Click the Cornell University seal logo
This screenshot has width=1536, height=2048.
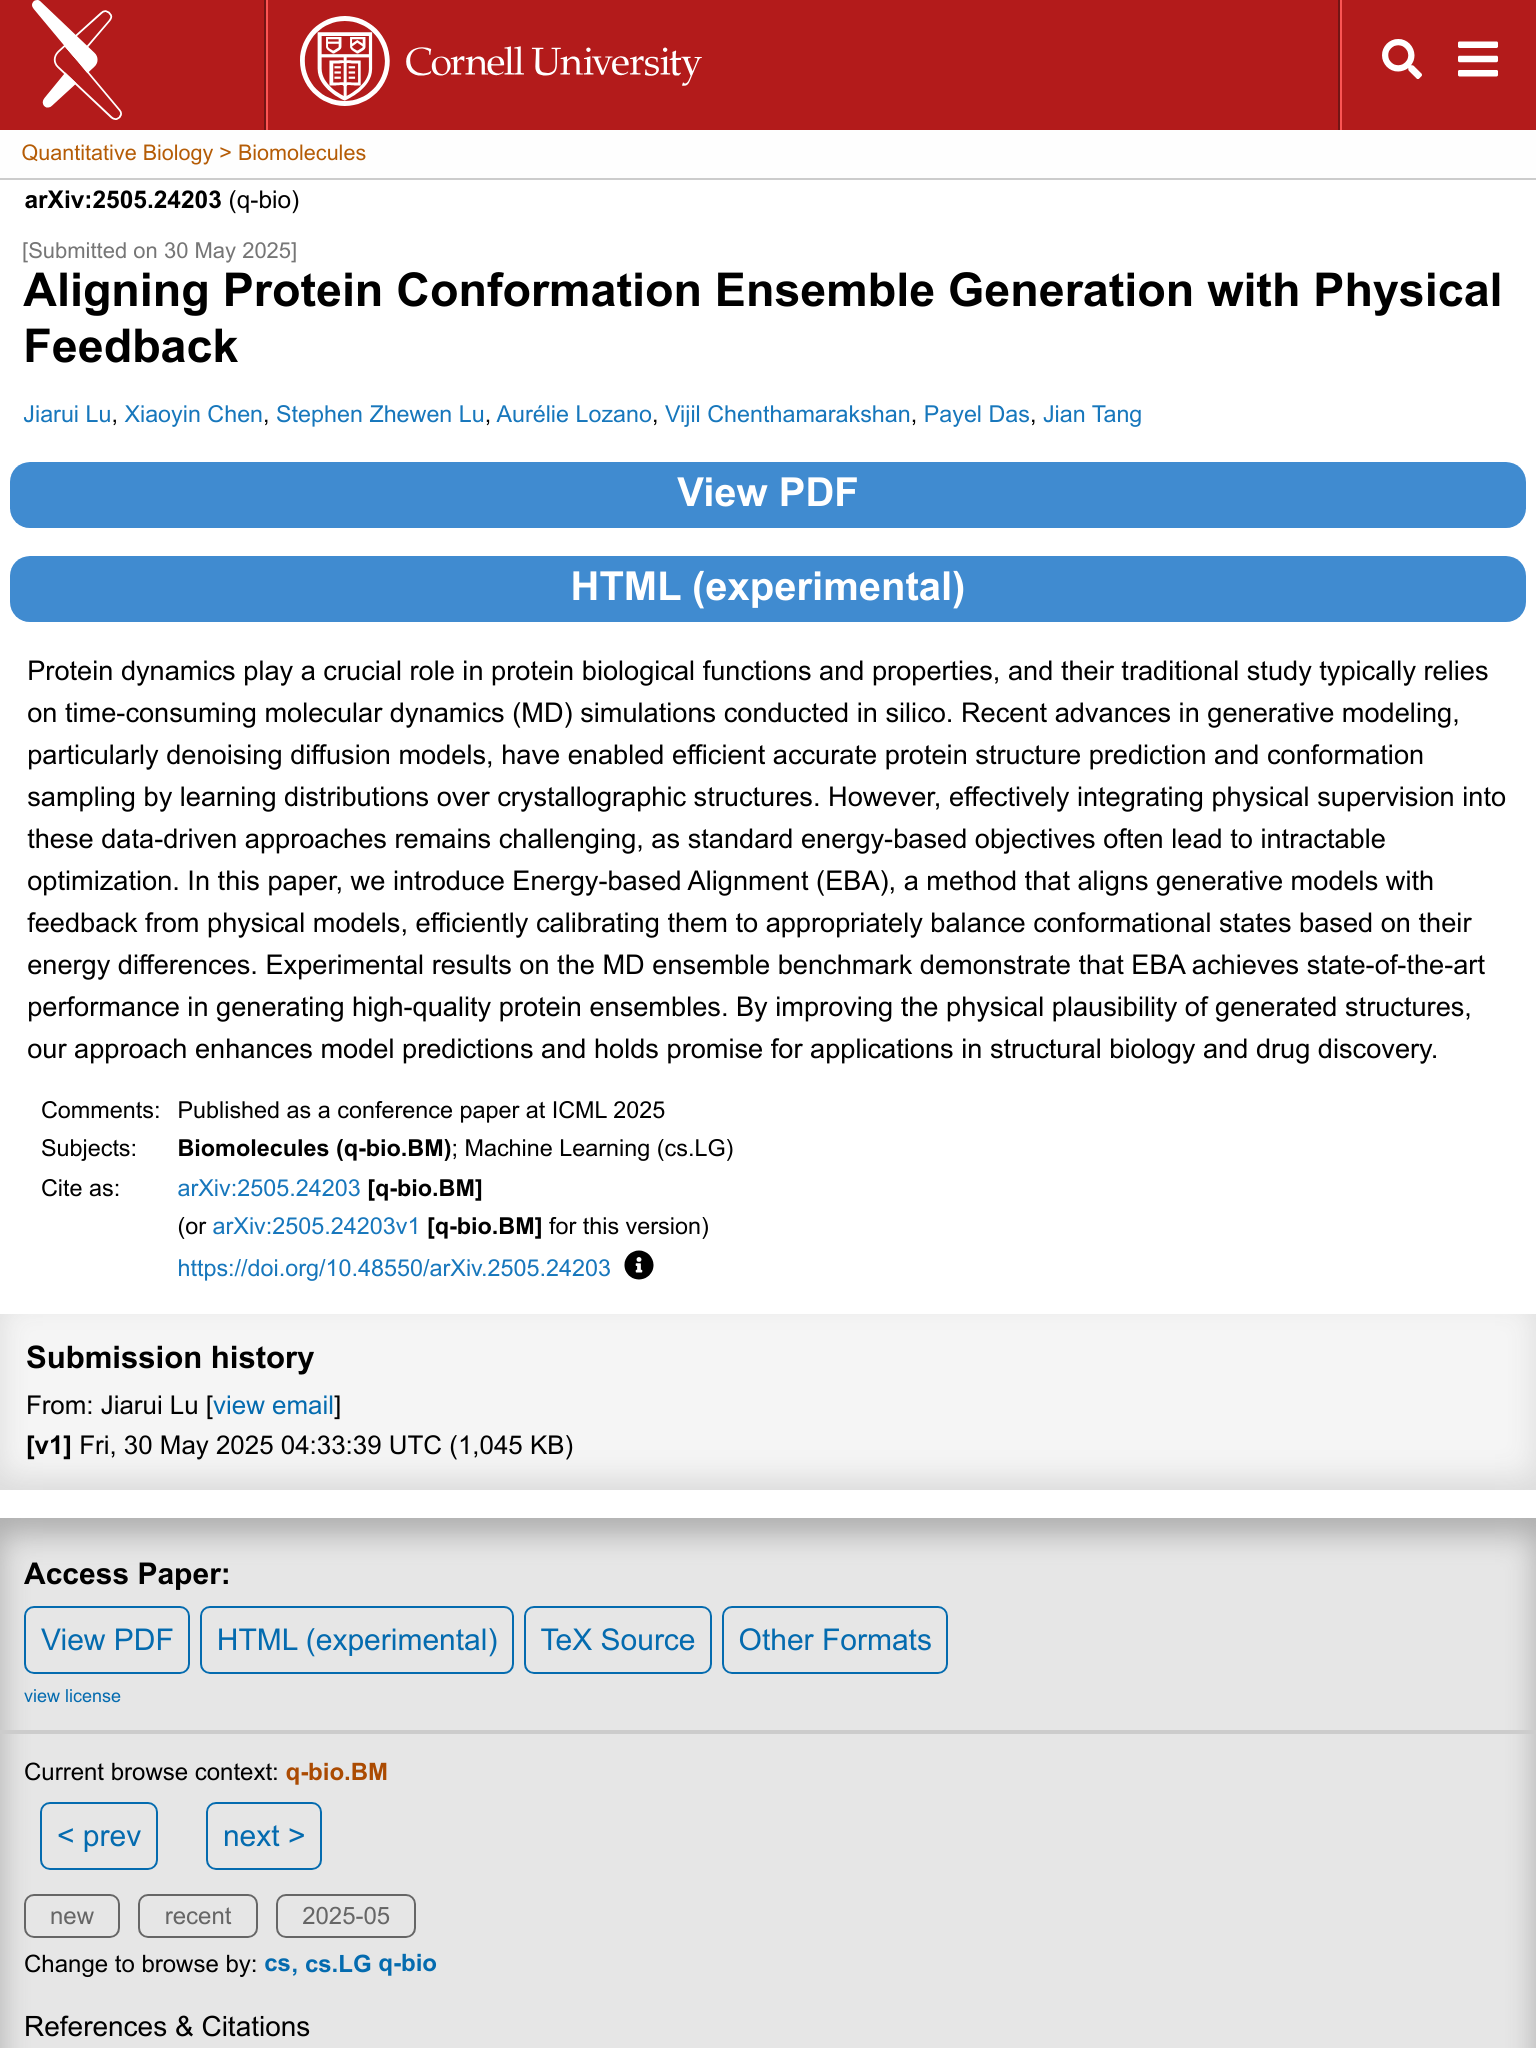coord(344,62)
